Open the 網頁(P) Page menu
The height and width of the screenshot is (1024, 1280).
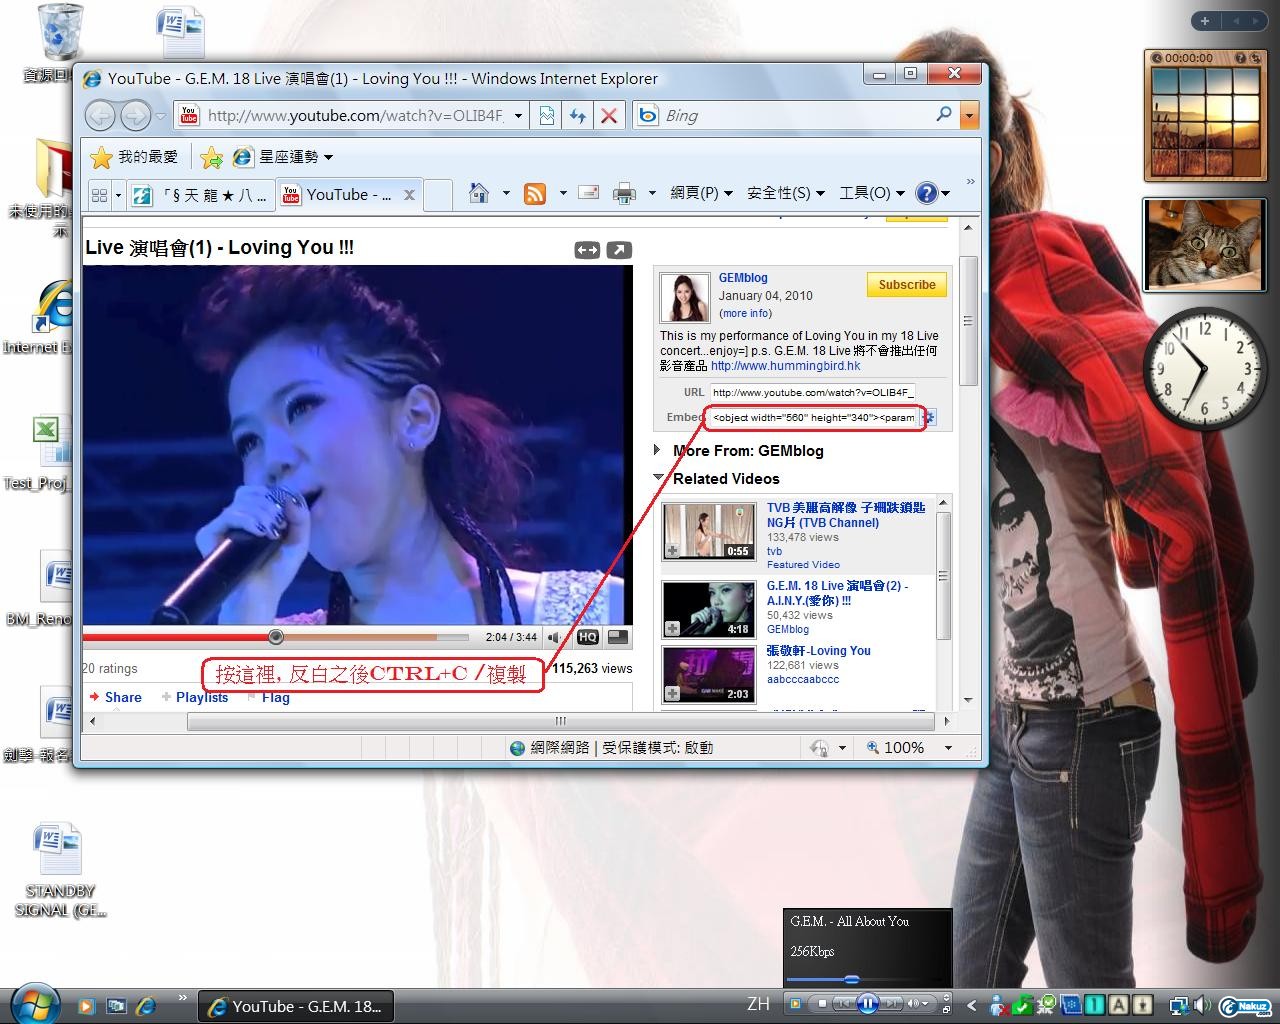(x=701, y=193)
